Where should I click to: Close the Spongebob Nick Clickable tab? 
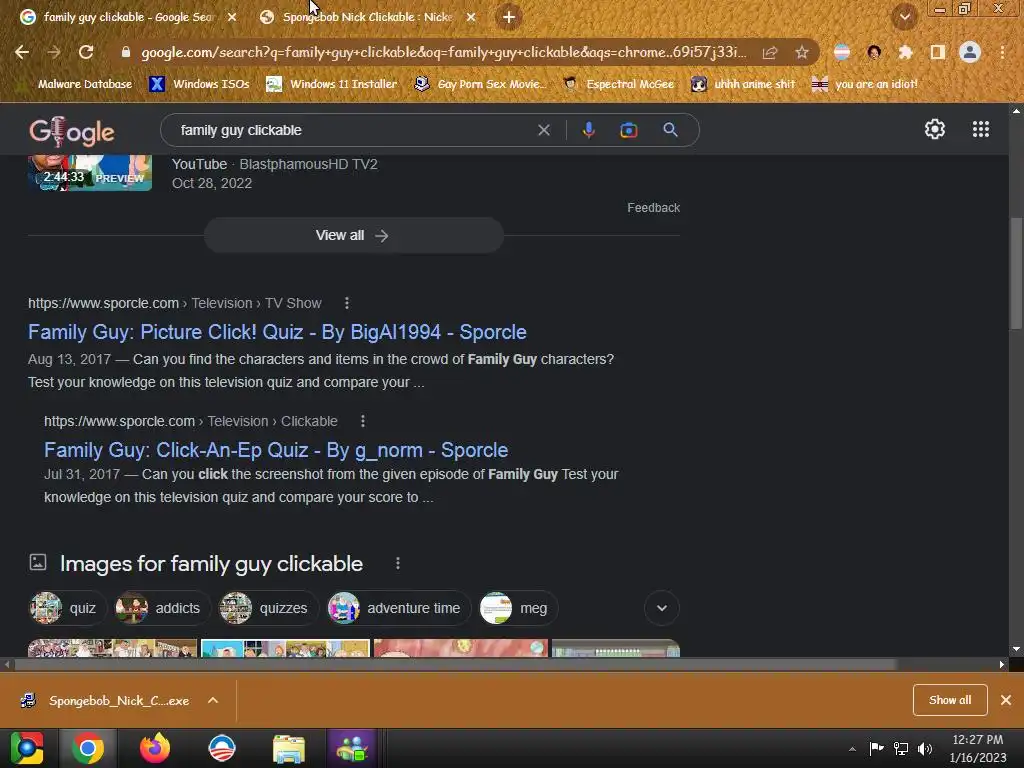[471, 17]
